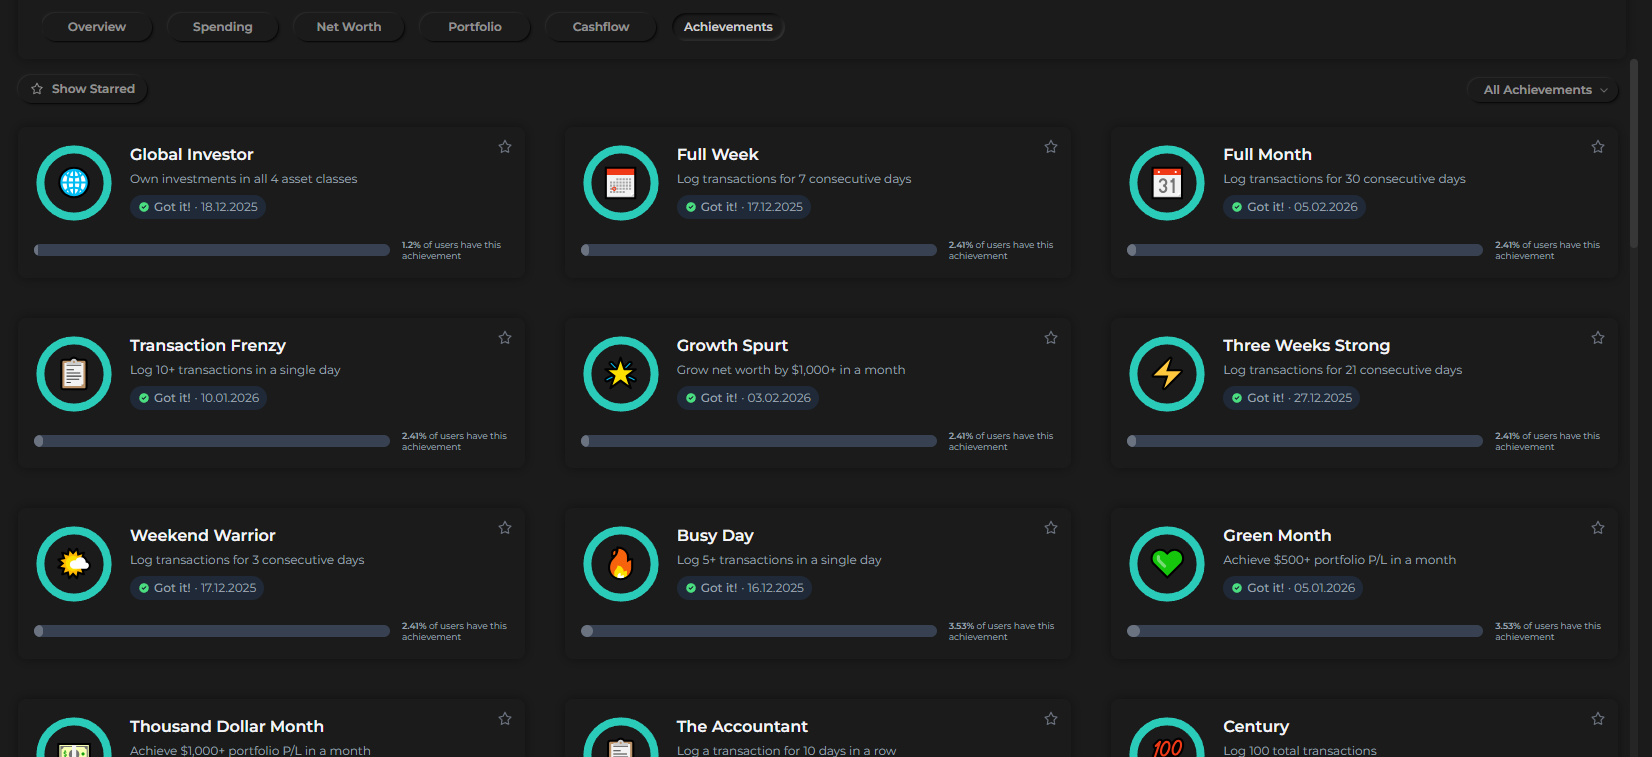Click Growth Spurt Got it 03.02.2026 badge

(x=748, y=398)
